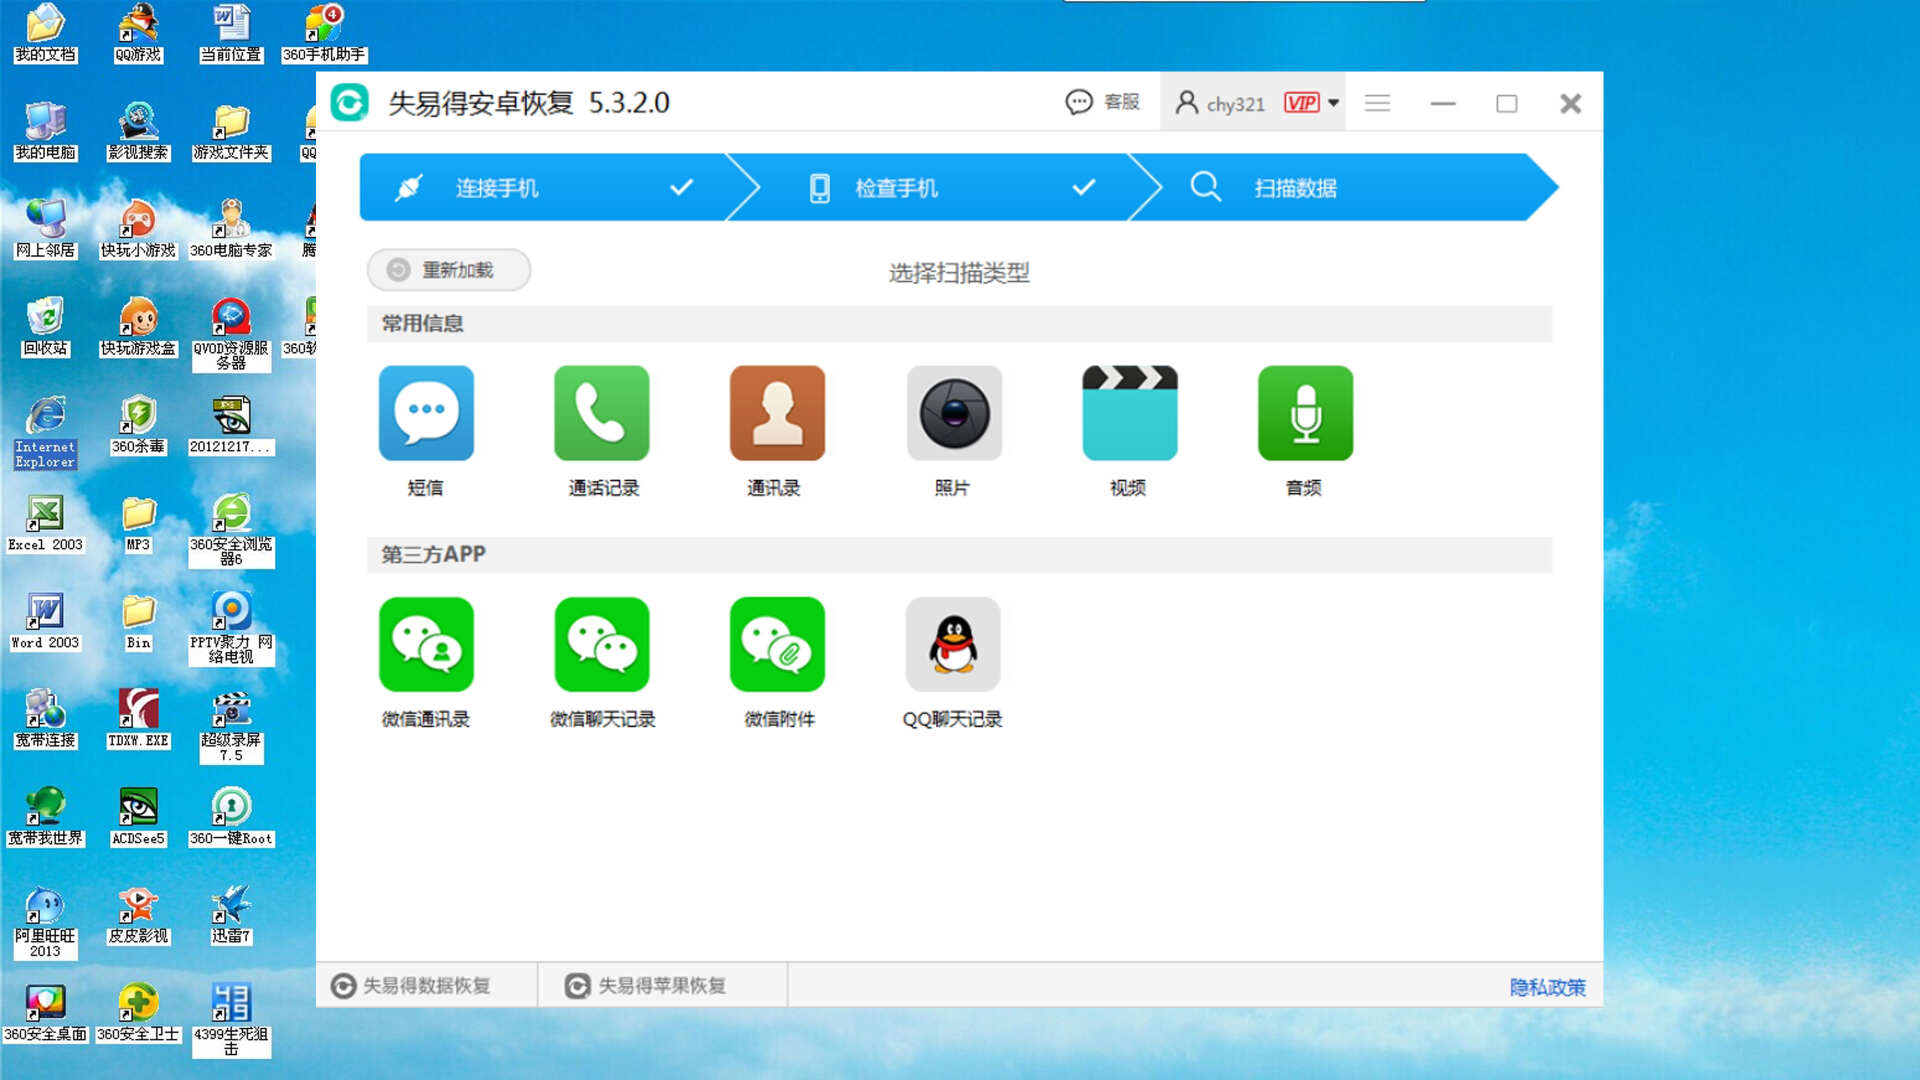Select 我的文档 desktop icon
Screen dimensions: 1920x1080
(x=45, y=33)
